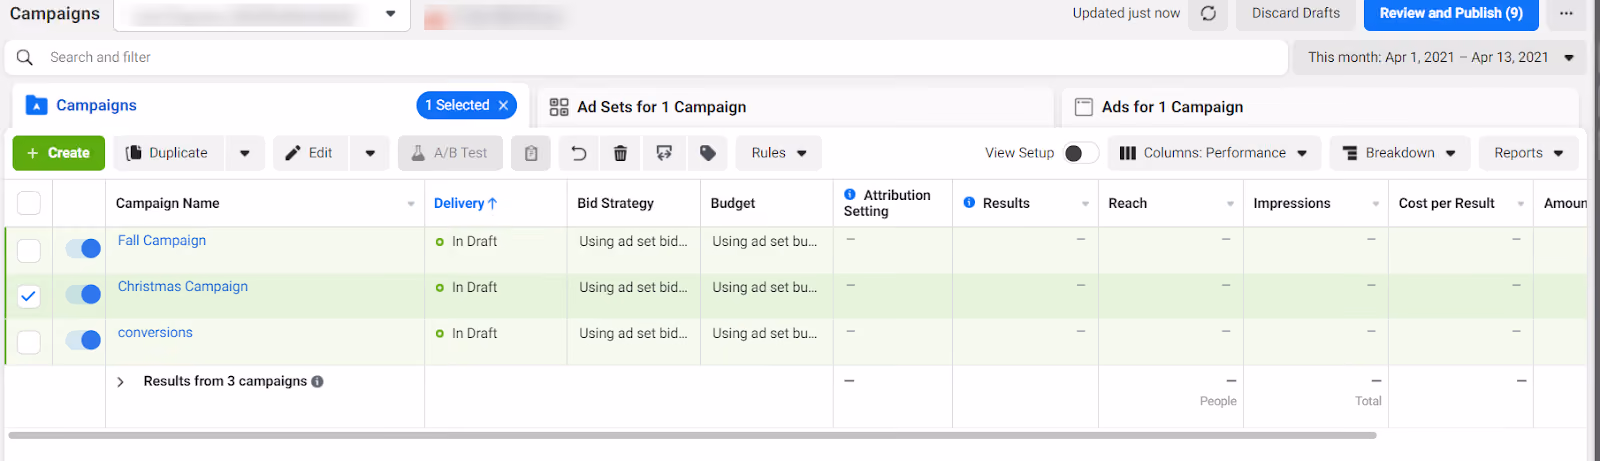Expand Results from 3 campaigns row
Viewport: 1600px width, 461px height.
coord(120,382)
